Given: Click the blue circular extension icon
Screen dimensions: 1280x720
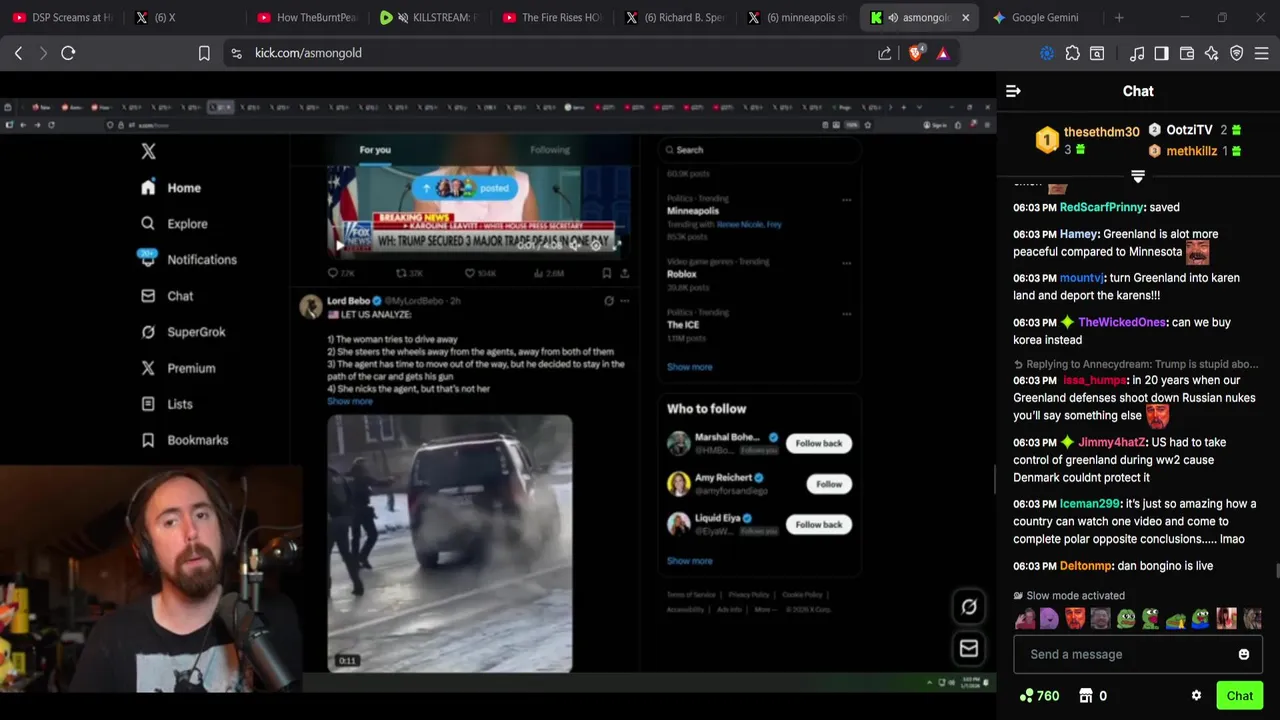Looking at the screenshot, I should [1047, 53].
